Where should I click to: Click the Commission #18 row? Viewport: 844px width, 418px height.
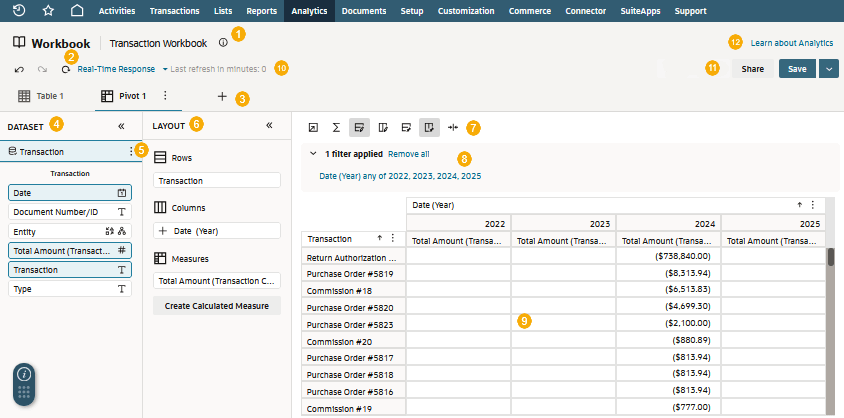tap(354, 291)
